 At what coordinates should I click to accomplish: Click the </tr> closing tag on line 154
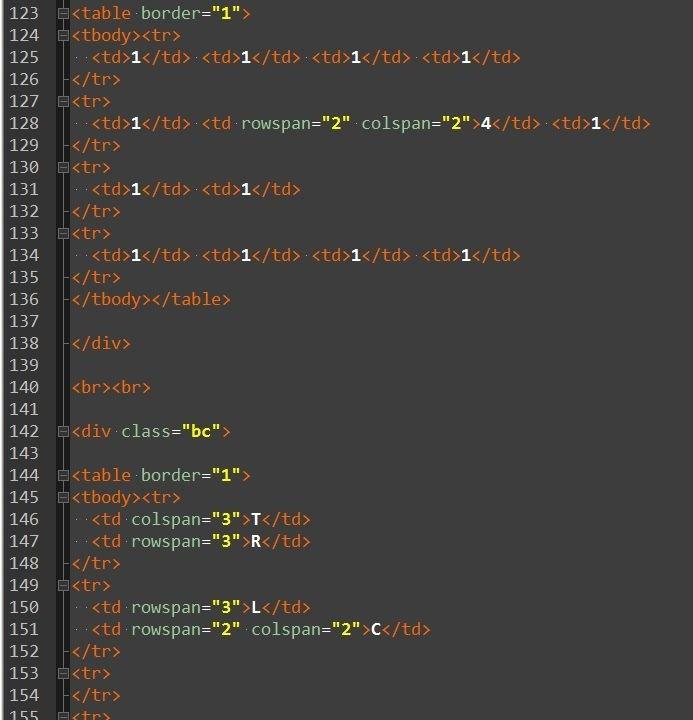coord(96,696)
